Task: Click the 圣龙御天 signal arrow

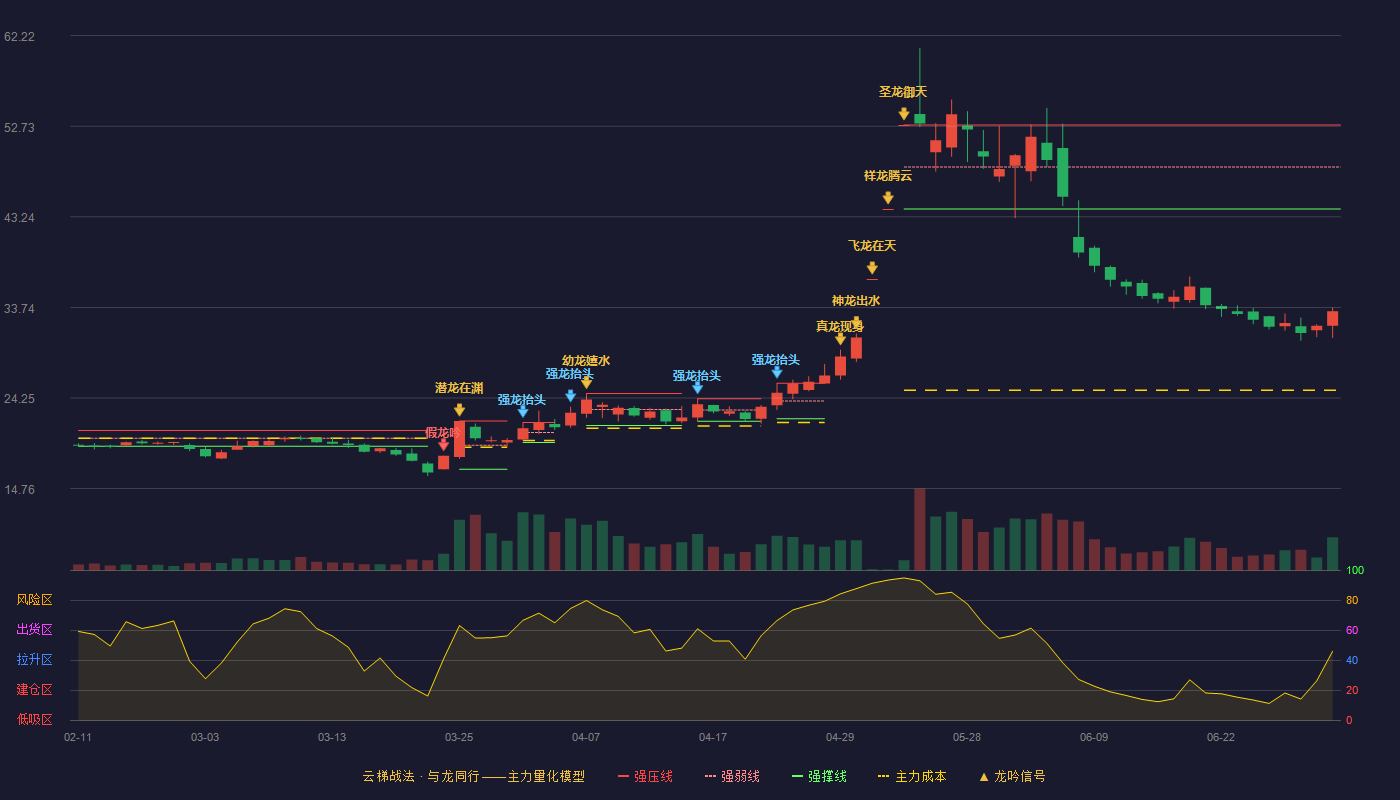Action: pyautogui.click(x=904, y=114)
